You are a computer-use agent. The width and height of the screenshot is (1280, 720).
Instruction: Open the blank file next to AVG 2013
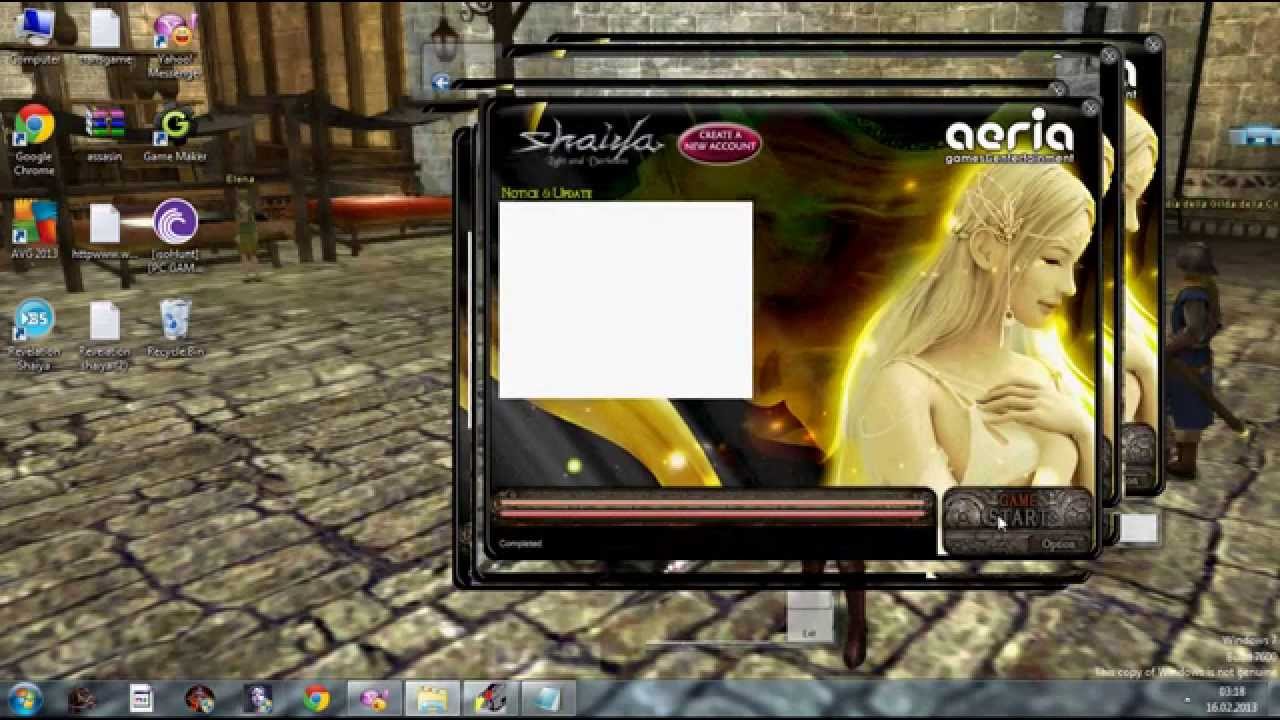click(x=105, y=231)
